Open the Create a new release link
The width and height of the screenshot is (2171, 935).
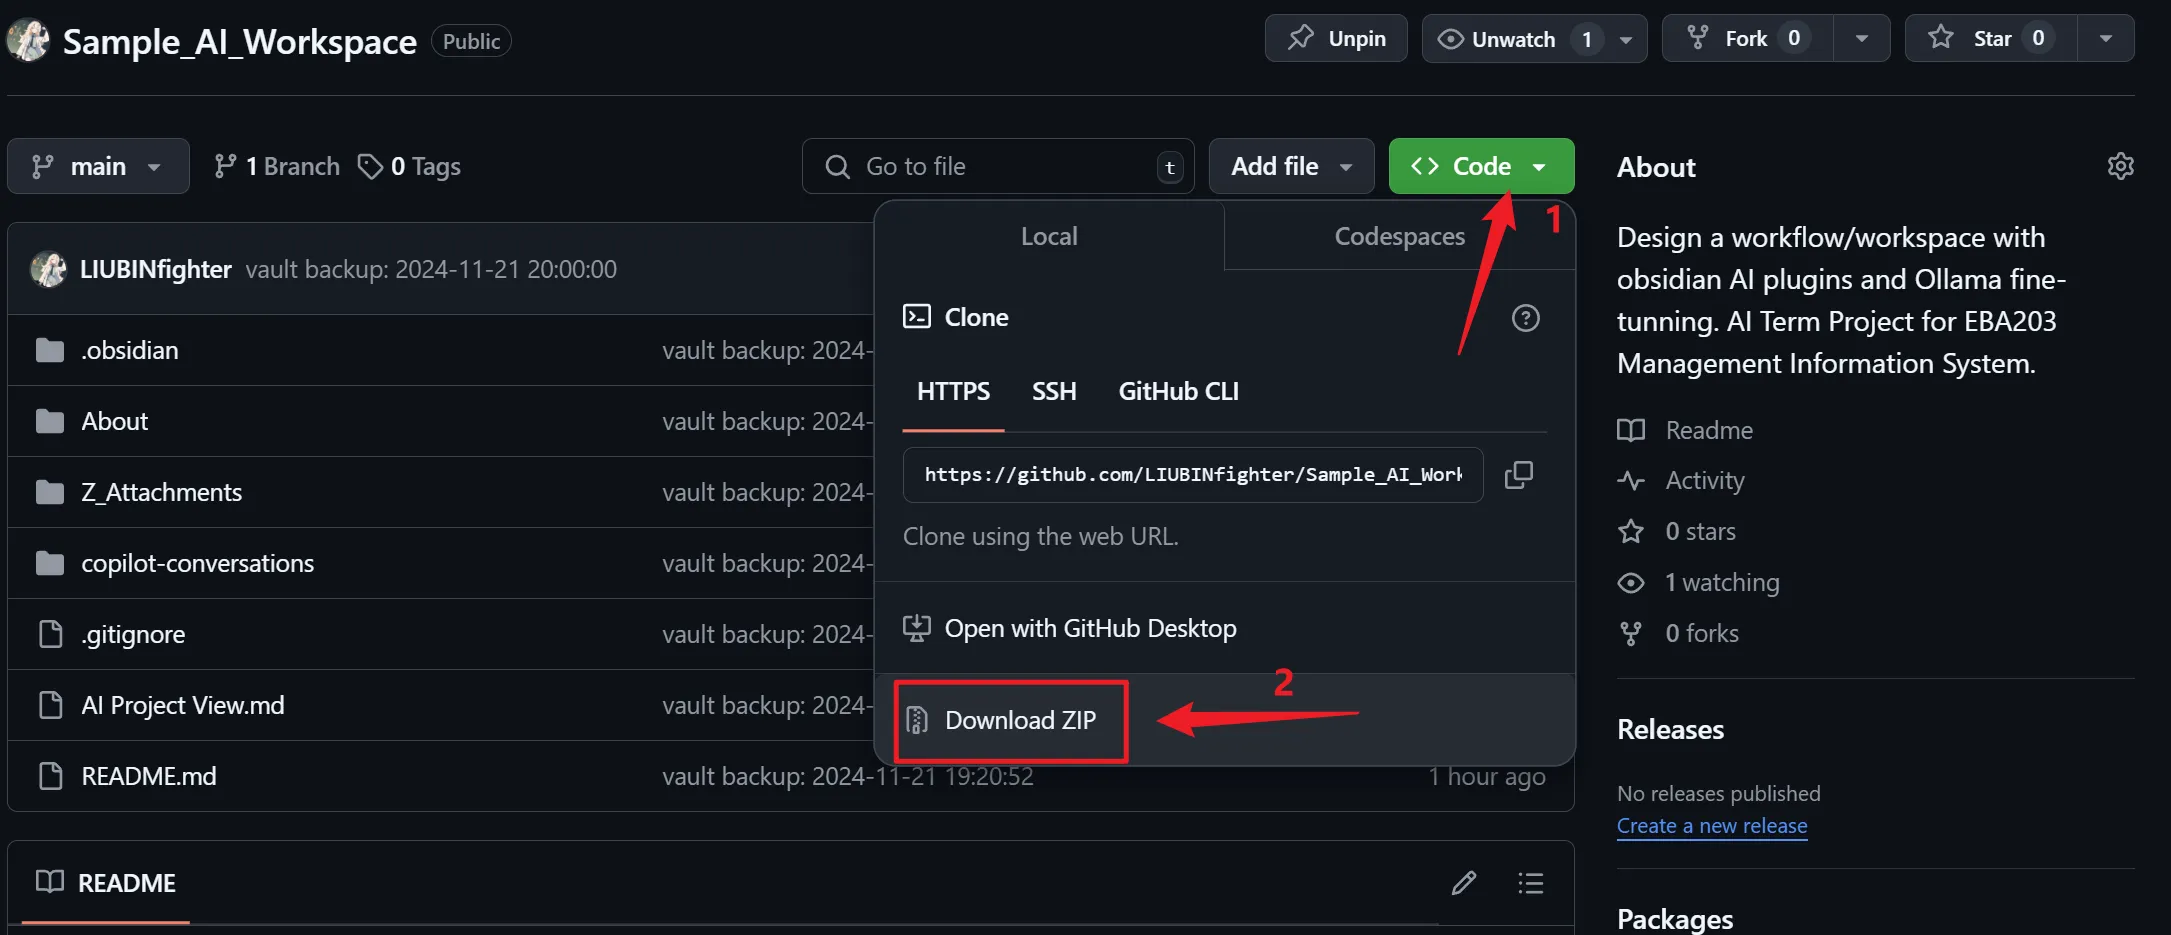pos(1712,826)
